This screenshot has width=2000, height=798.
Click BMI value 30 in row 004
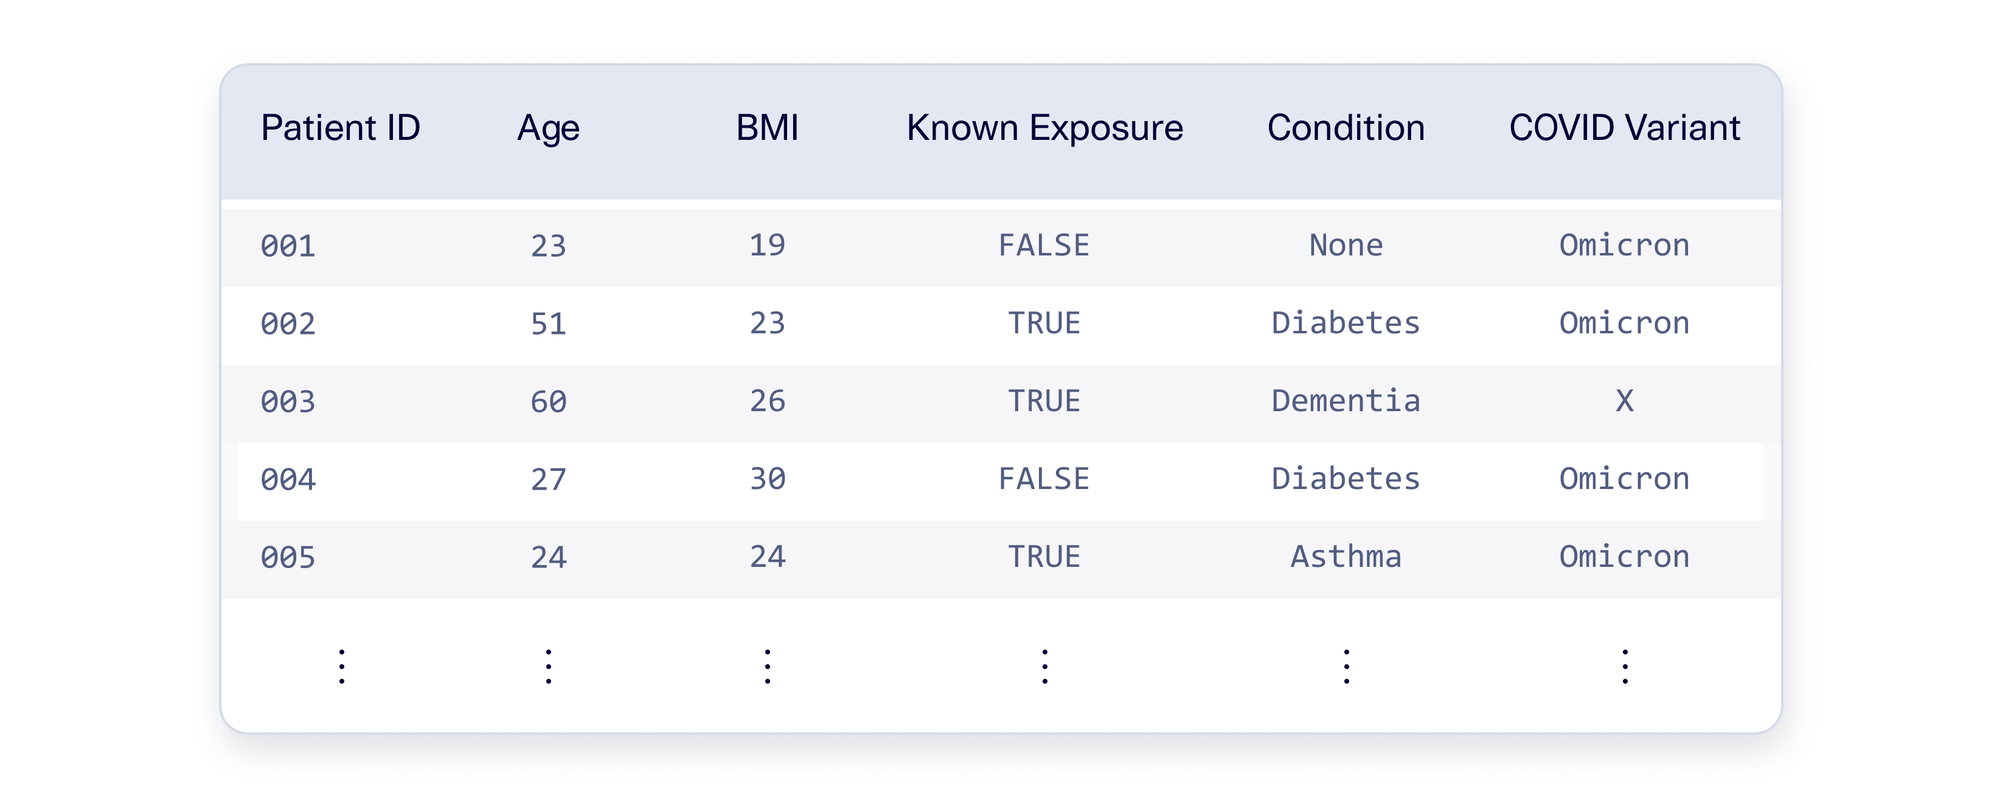(x=767, y=479)
